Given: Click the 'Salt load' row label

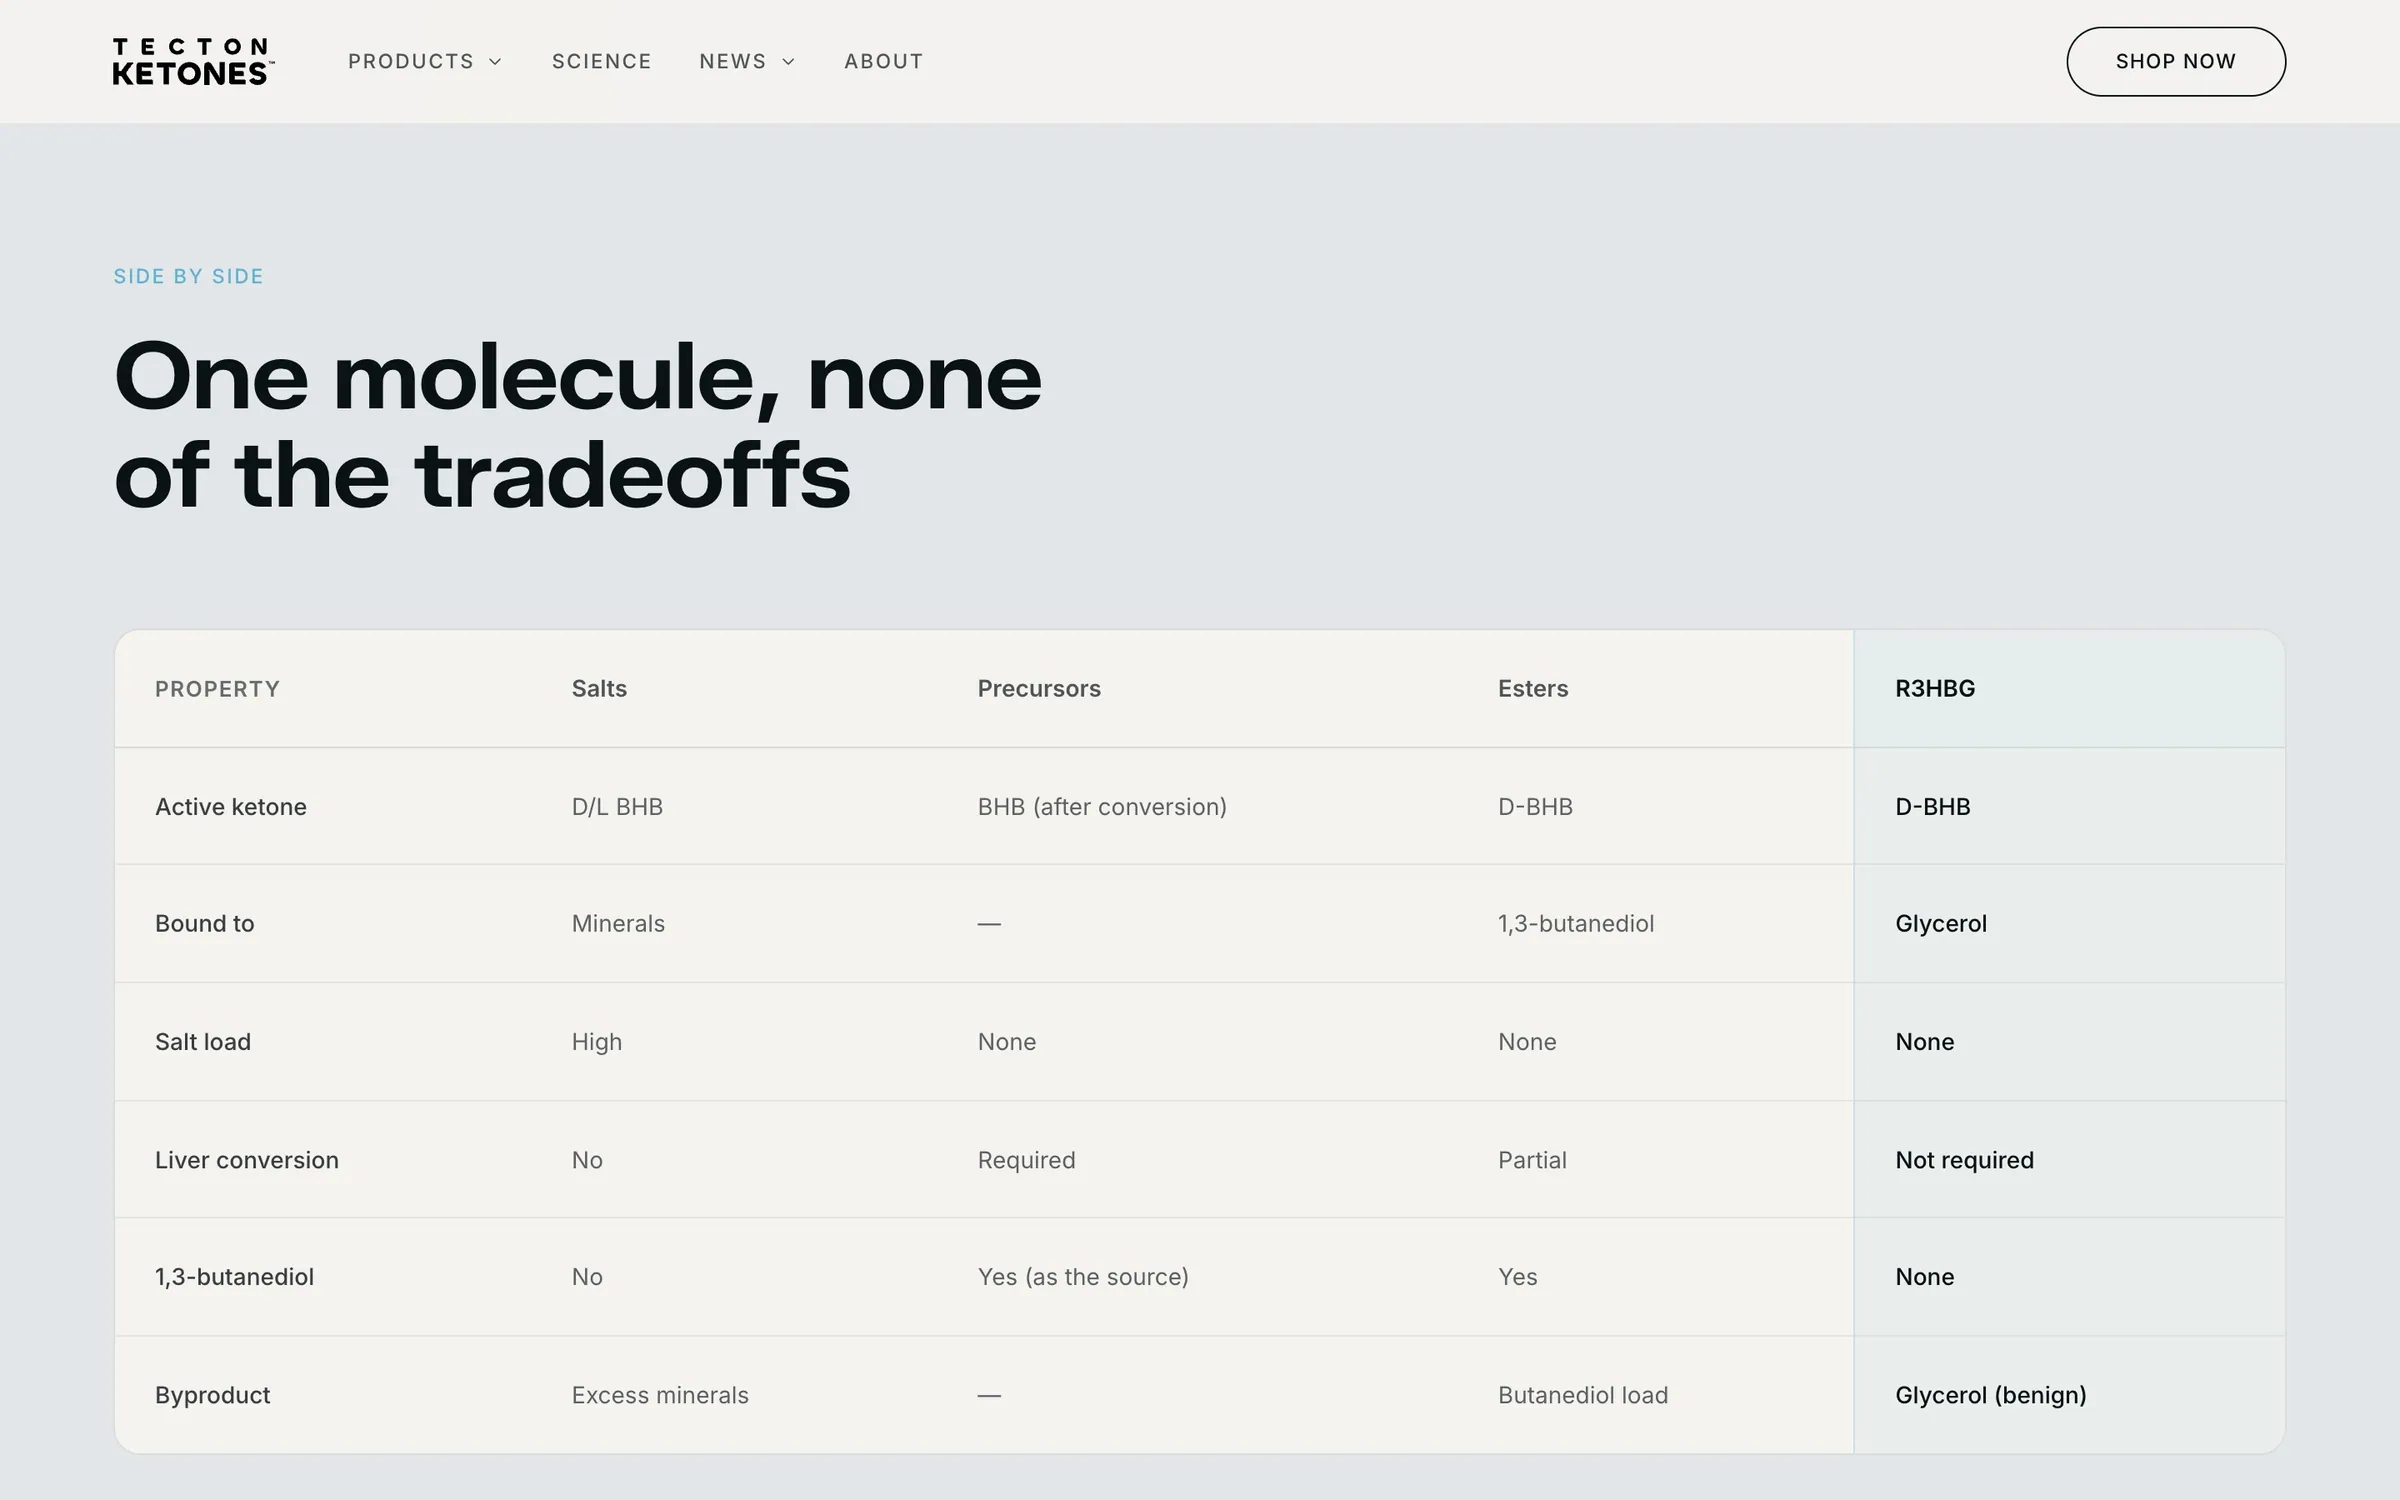Looking at the screenshot, I should click(x=203, y=1042).
